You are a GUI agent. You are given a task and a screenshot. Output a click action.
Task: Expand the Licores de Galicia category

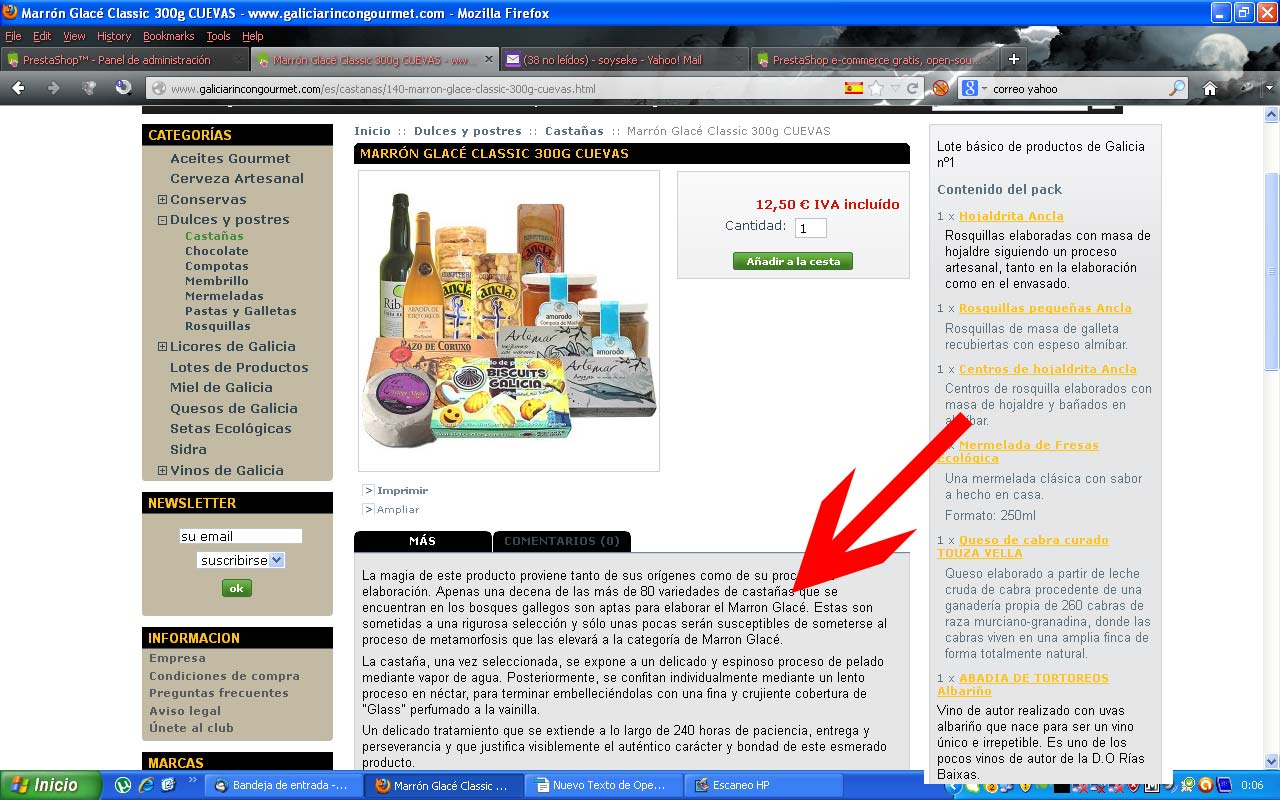click(162, 347)
